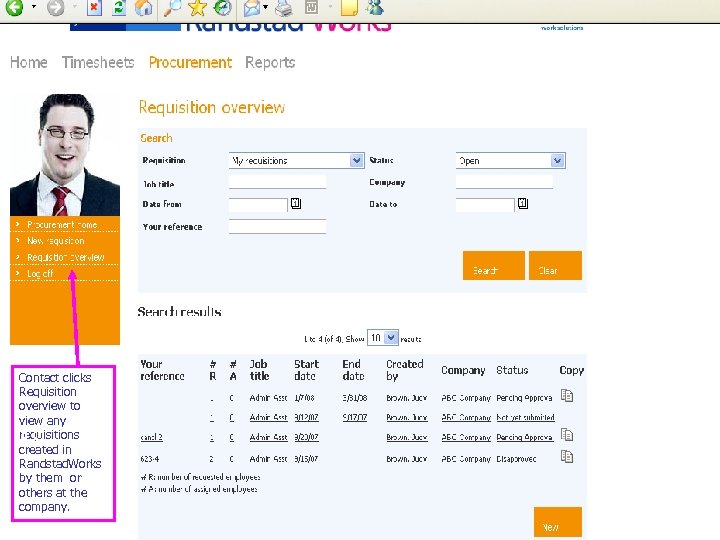Screen dimensions: 720x540
Task: Click the Stop loading page icon
Action: coord(94,7)
